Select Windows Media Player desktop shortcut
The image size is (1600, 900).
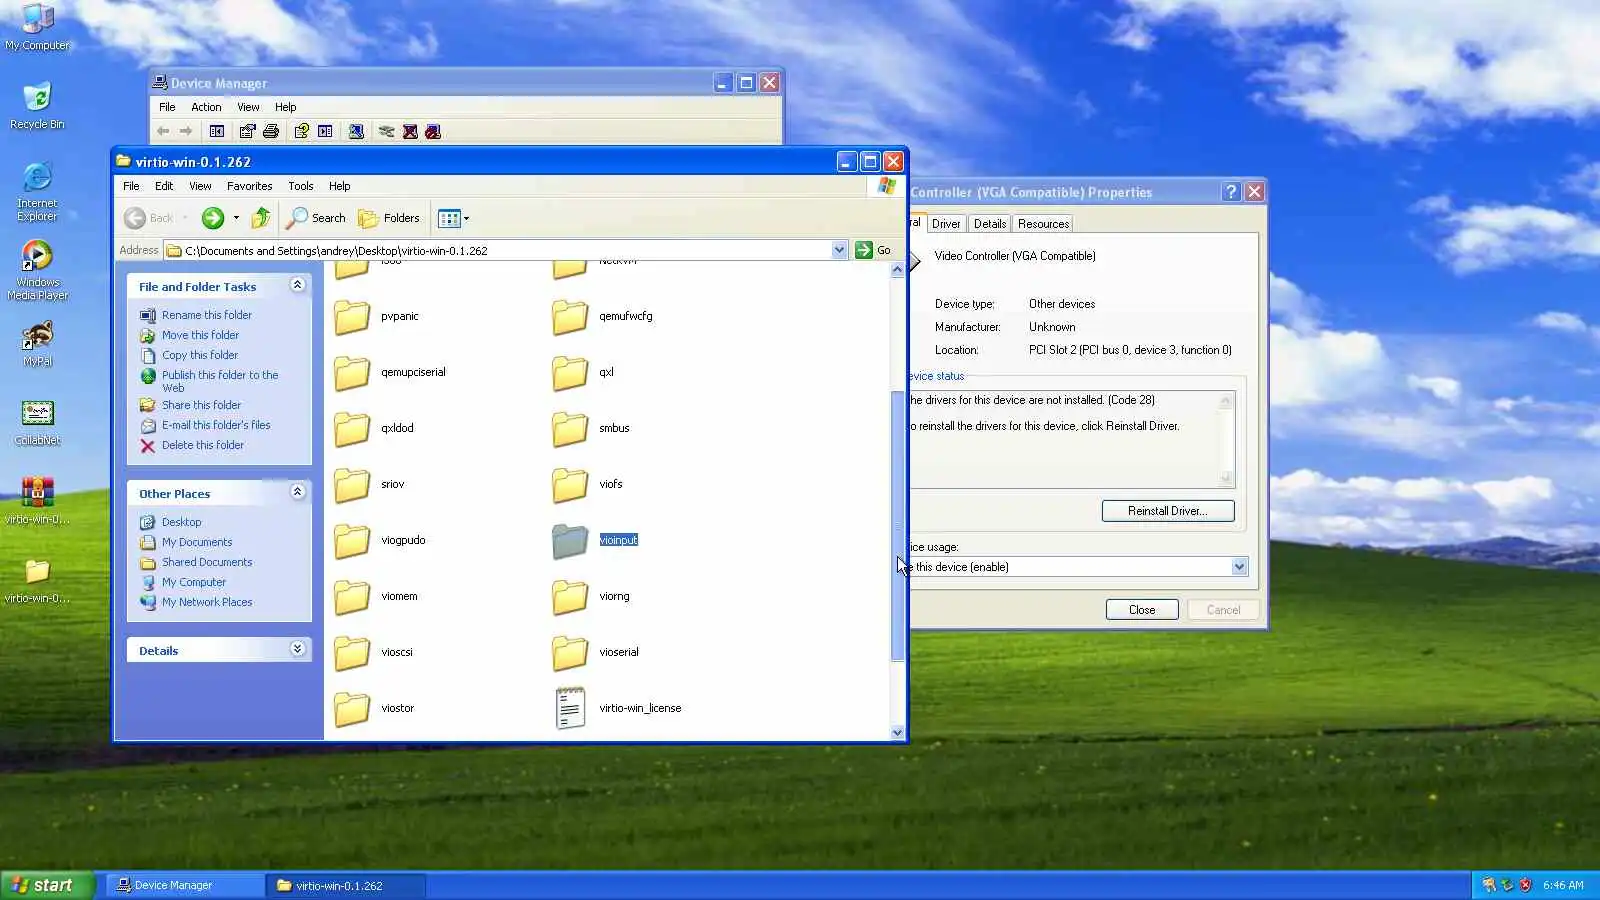click(37, 270)
